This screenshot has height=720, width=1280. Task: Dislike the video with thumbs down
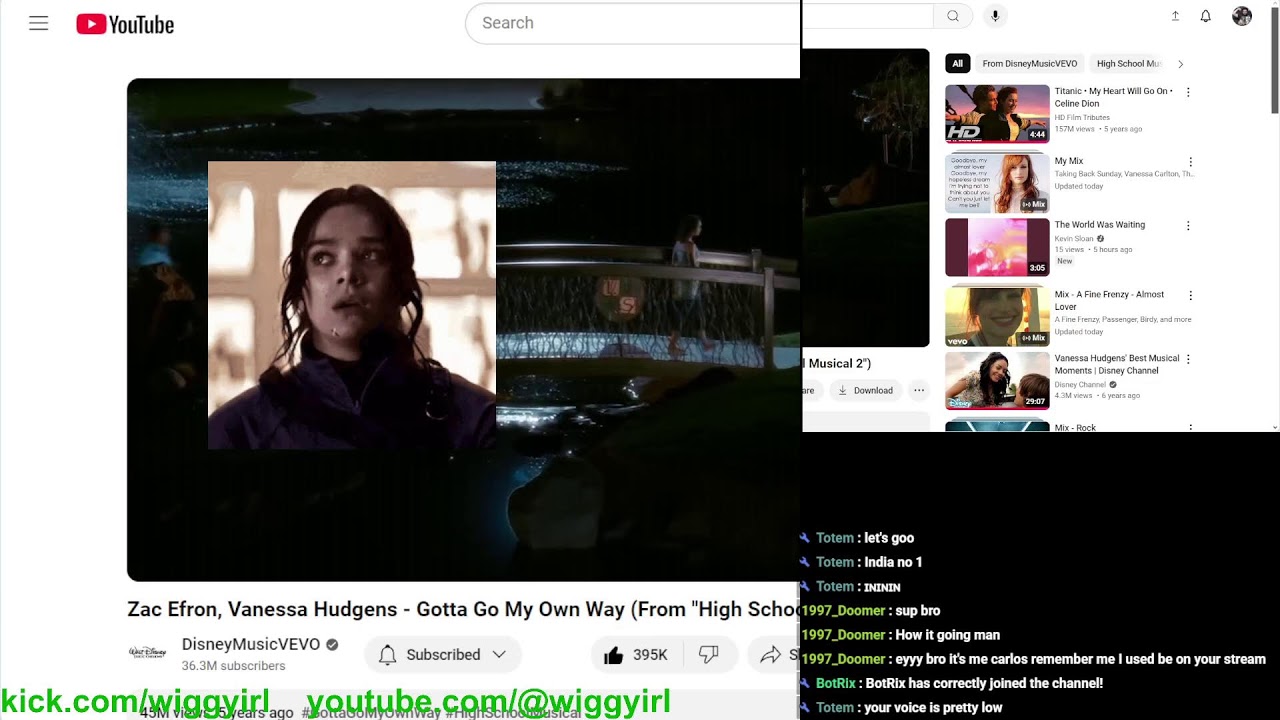[x=709, y=655]
